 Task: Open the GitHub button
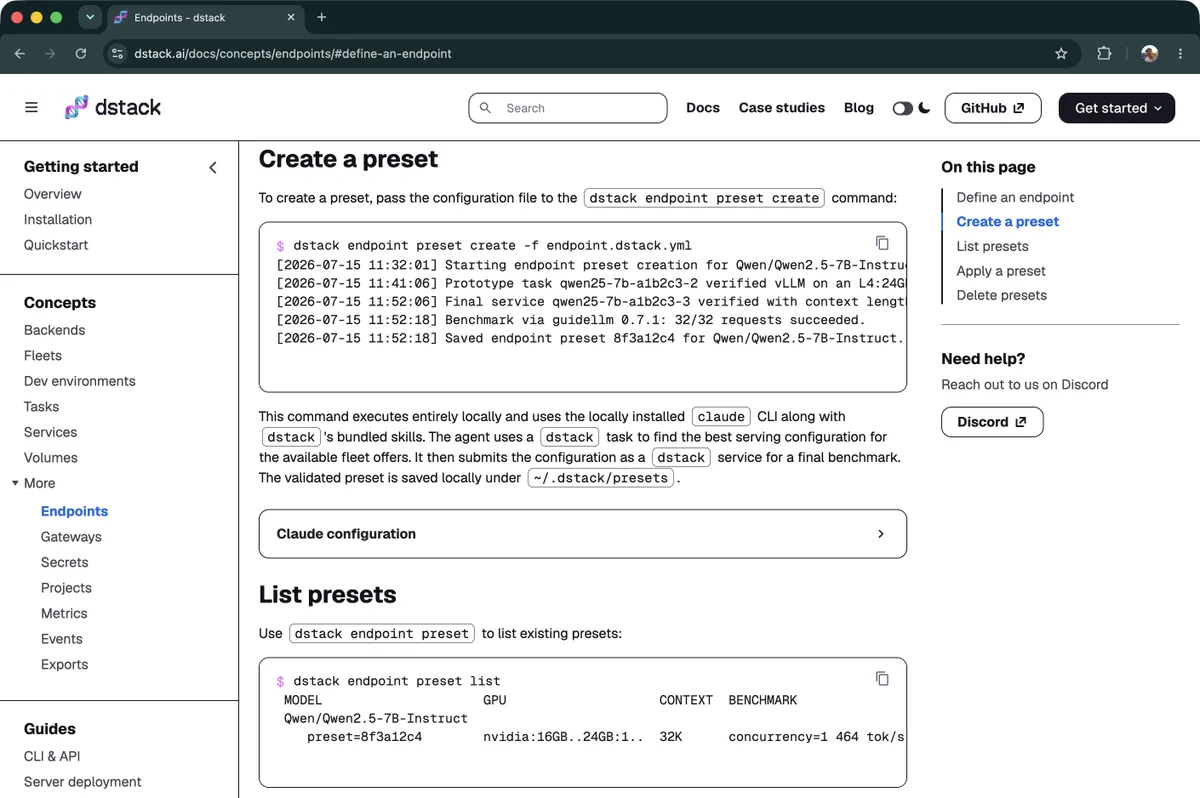993,108
